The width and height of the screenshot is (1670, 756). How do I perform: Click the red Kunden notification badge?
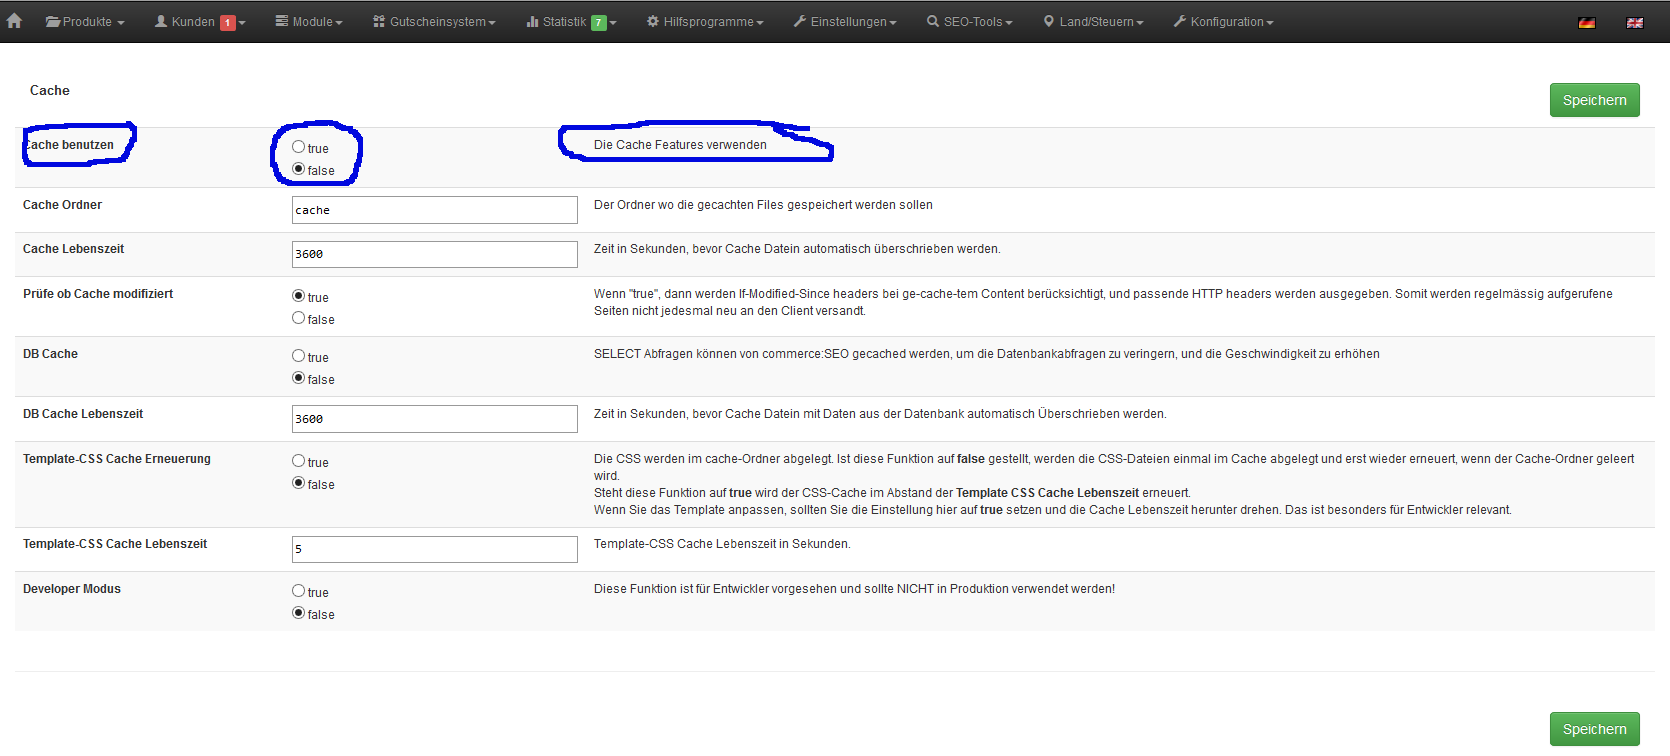(x=228, y=22)
